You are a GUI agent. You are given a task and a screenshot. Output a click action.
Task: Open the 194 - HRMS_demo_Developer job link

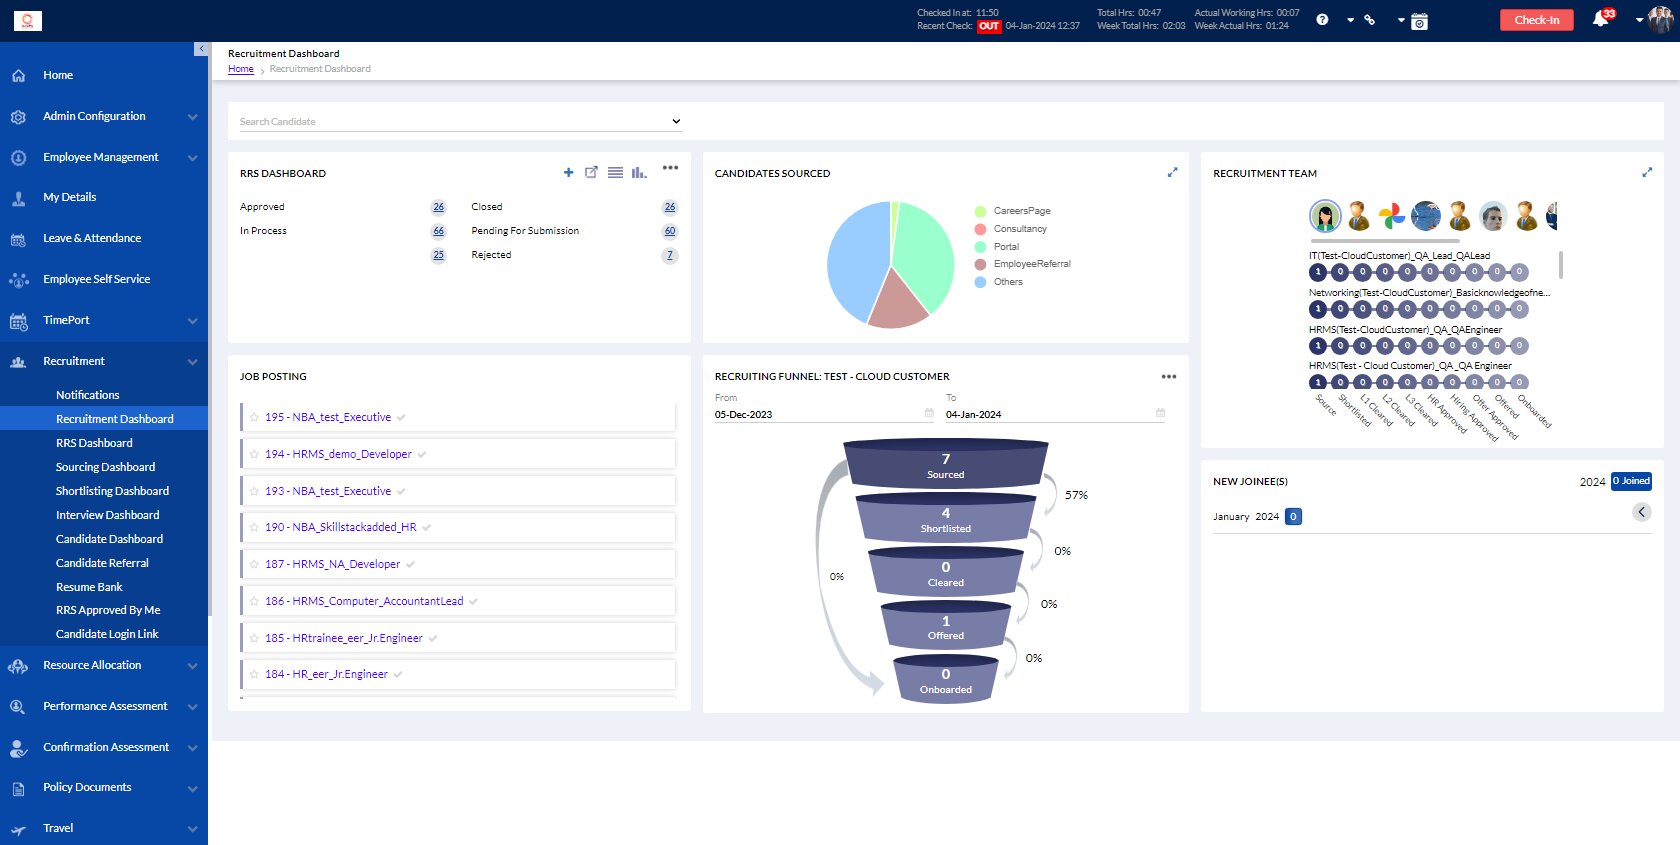coord(338,454)
